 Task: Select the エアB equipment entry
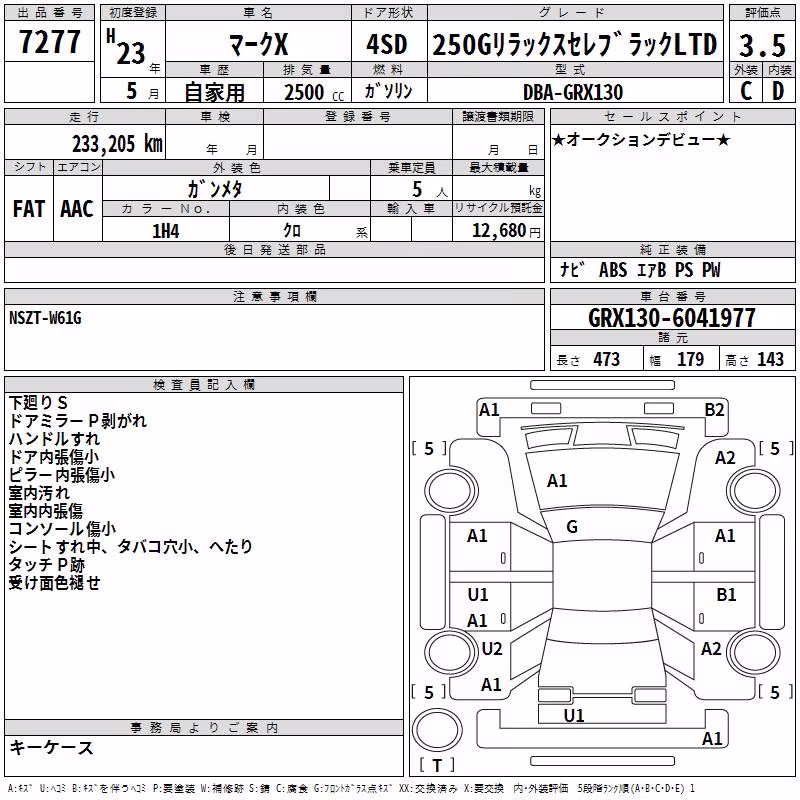pyautogui.click(x=652, y=270)
